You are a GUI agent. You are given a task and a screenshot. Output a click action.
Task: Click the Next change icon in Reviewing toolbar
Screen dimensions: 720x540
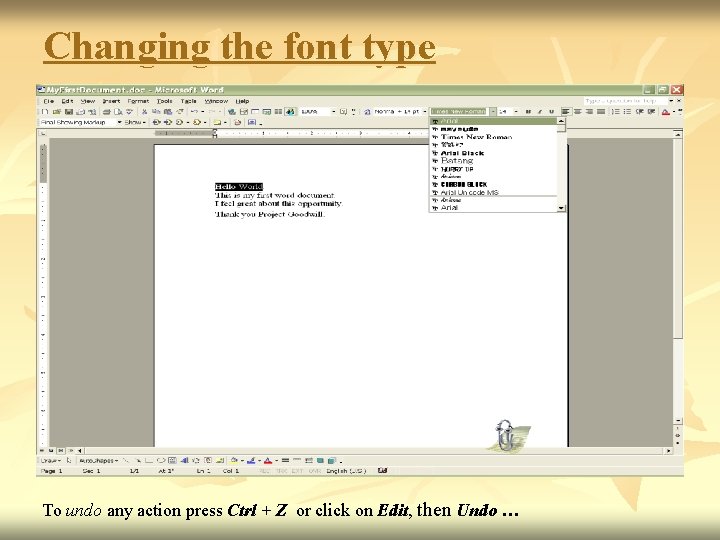click(168, 122)
